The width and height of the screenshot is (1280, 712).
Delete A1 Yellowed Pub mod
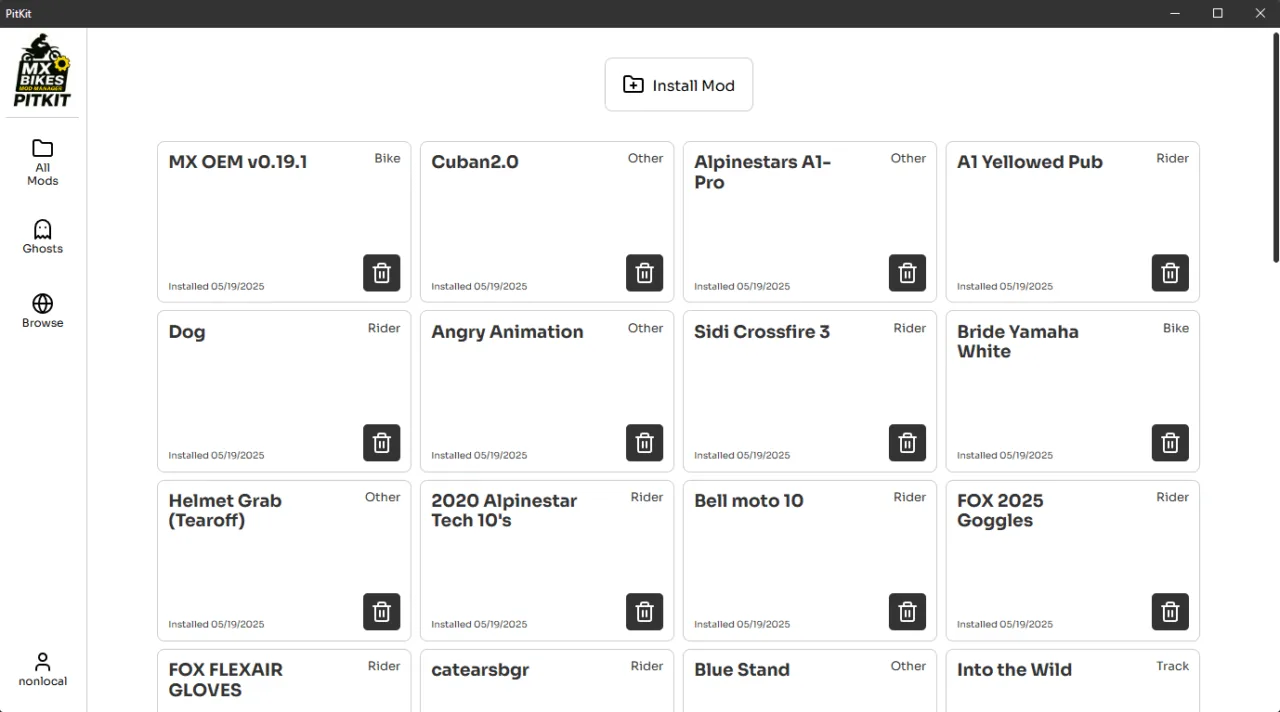pos(1170,273)
